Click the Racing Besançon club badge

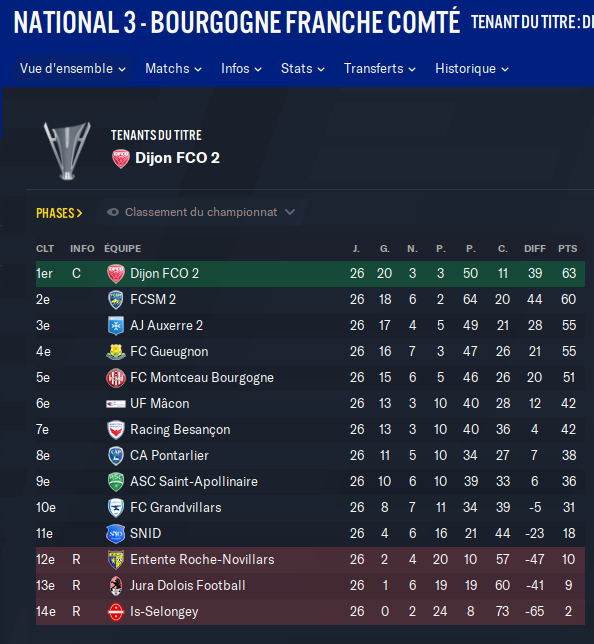pos(116,430)
